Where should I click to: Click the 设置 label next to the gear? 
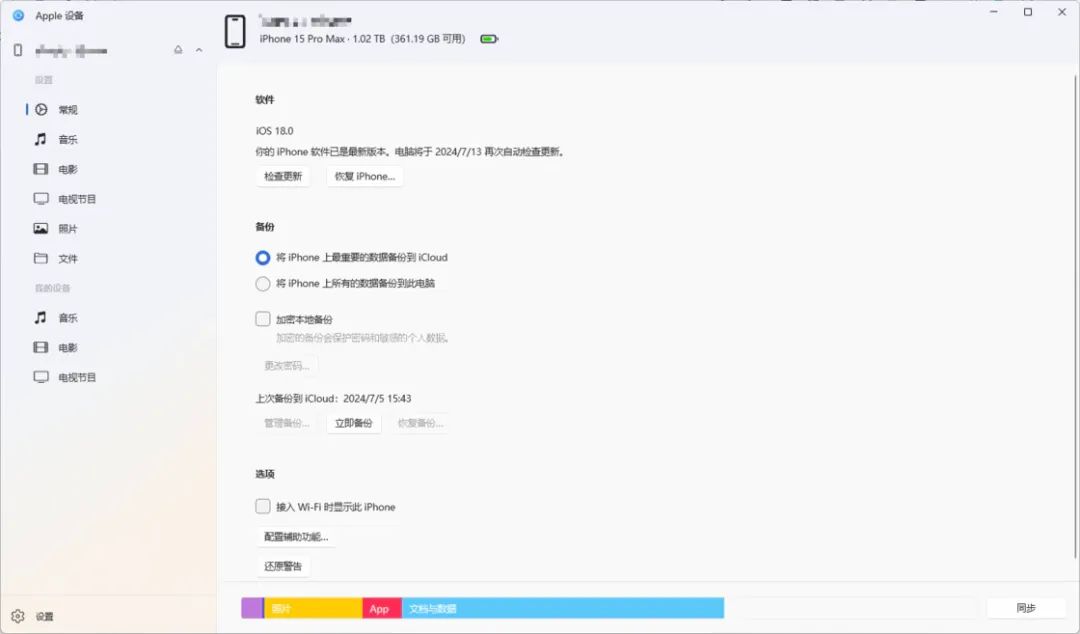coord(44,617)
